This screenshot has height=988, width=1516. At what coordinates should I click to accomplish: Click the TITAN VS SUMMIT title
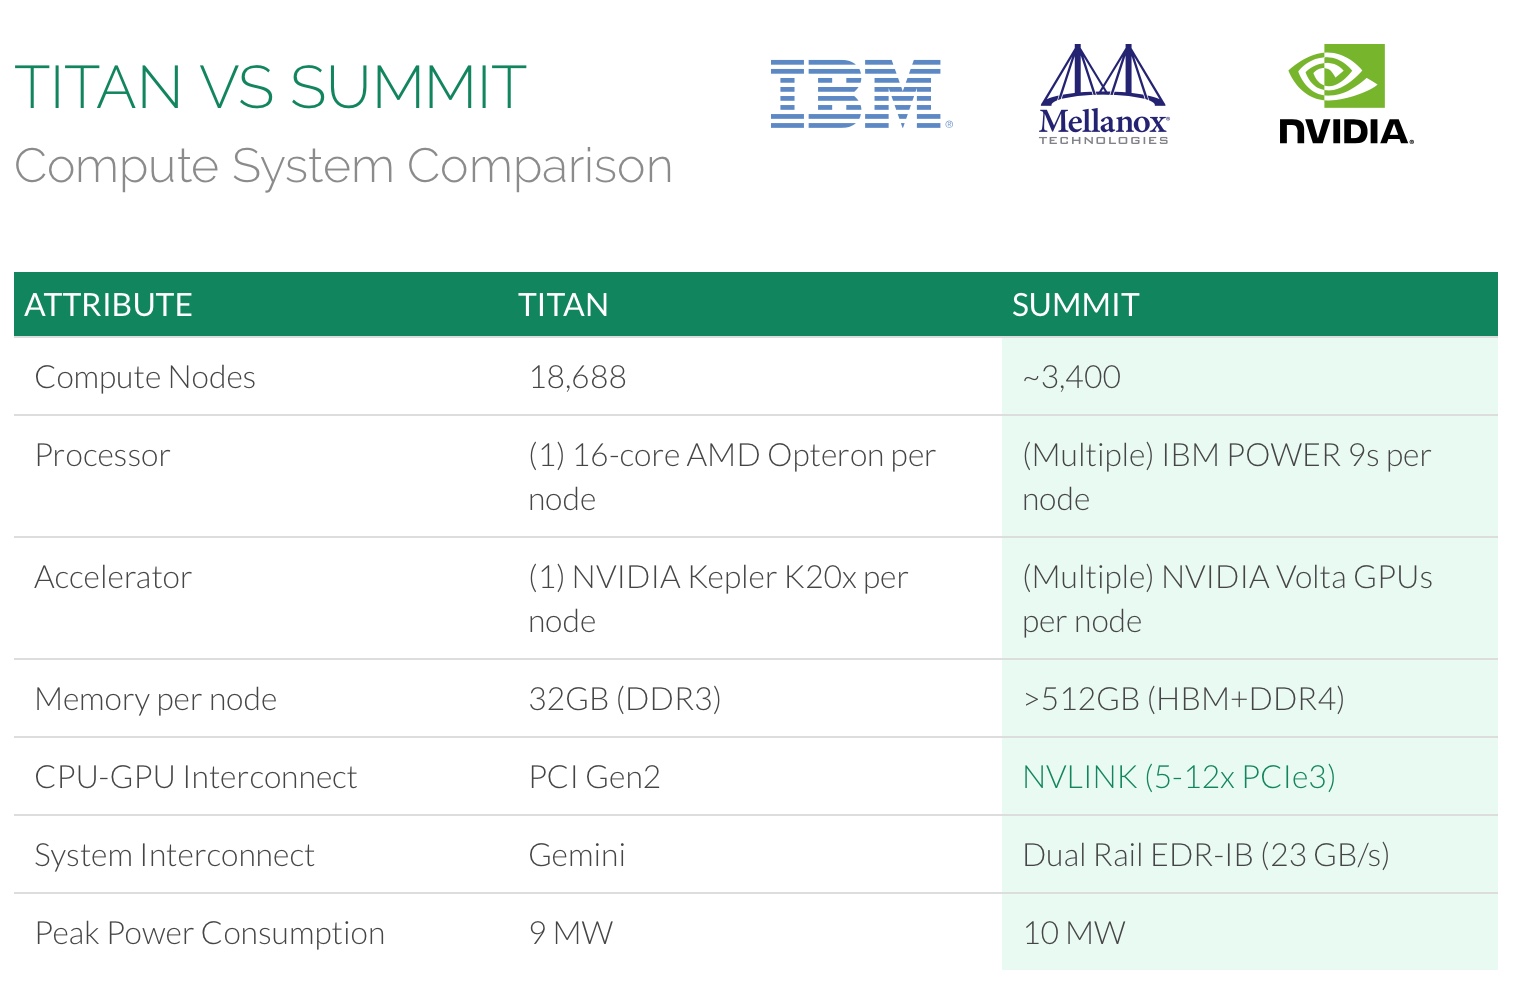pyautogui.click(x=270, y=87)
